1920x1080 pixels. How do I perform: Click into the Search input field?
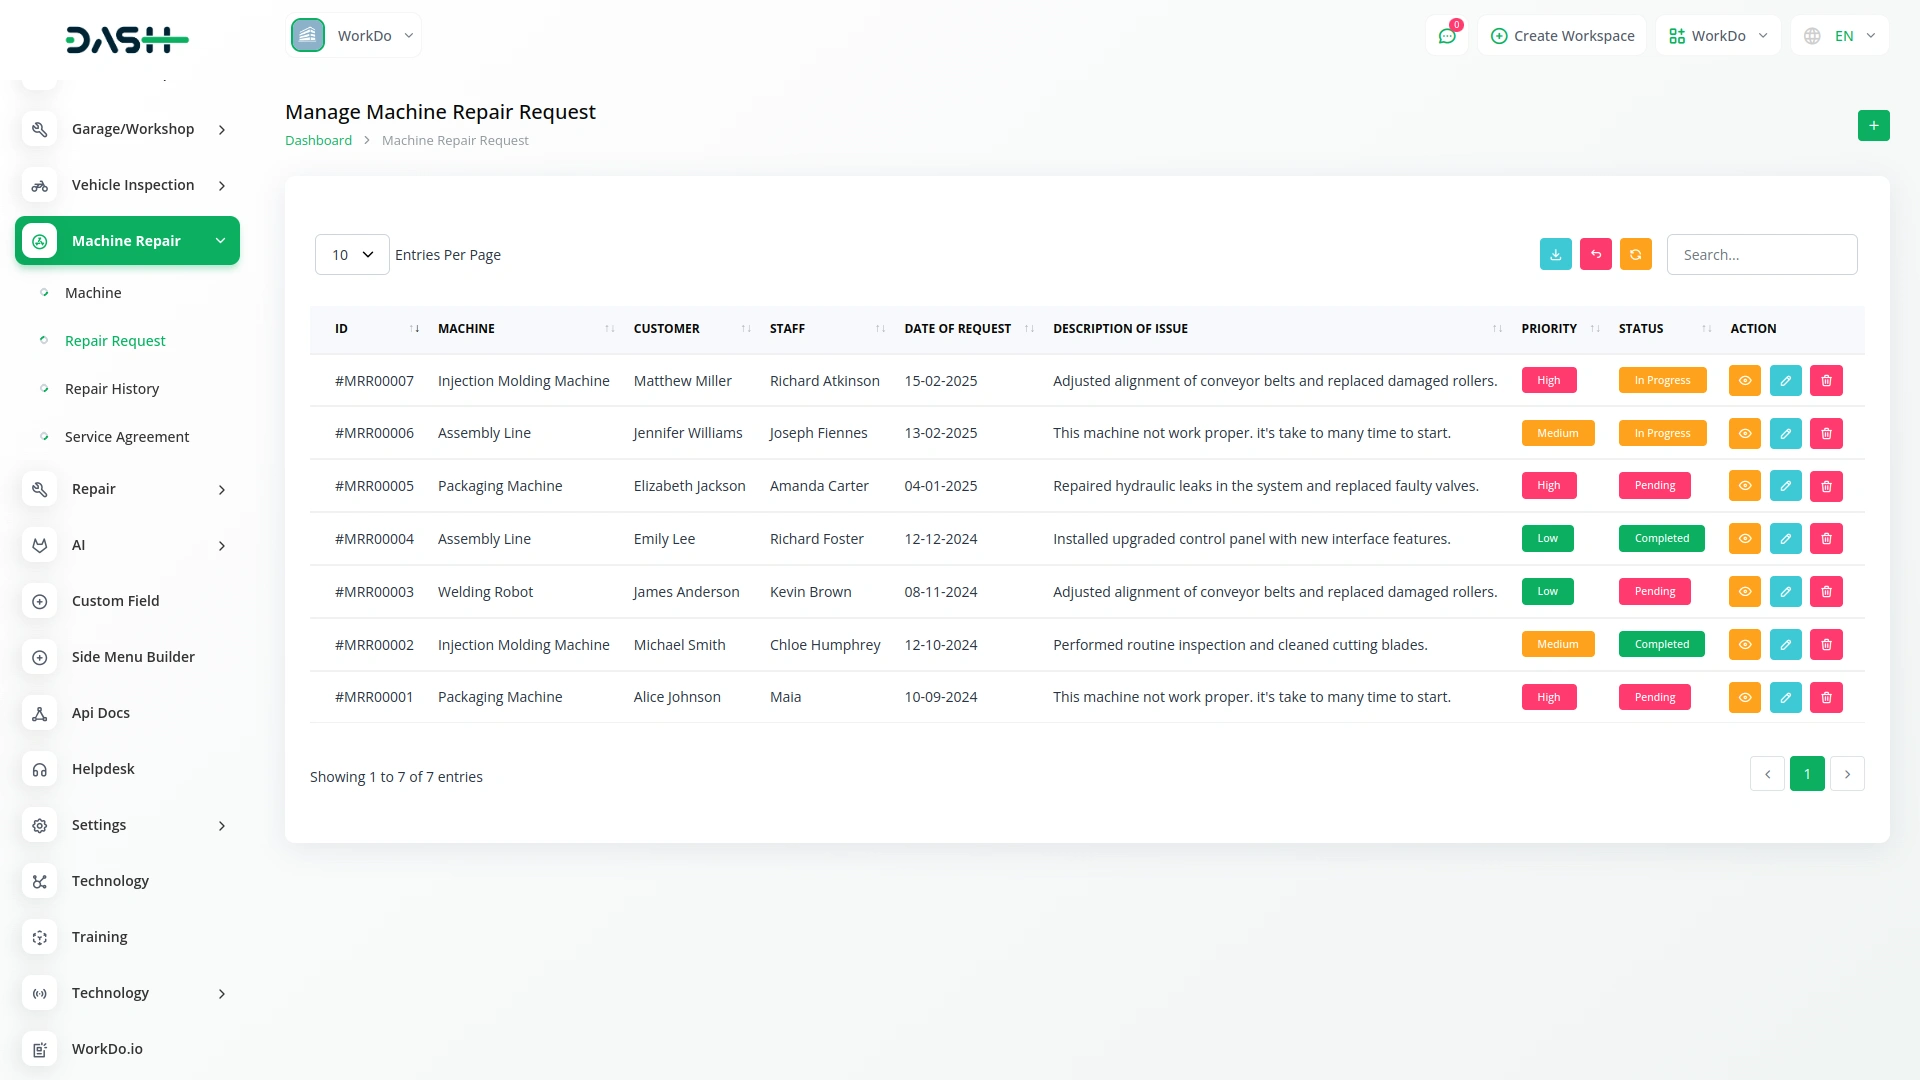(1761, 255)
